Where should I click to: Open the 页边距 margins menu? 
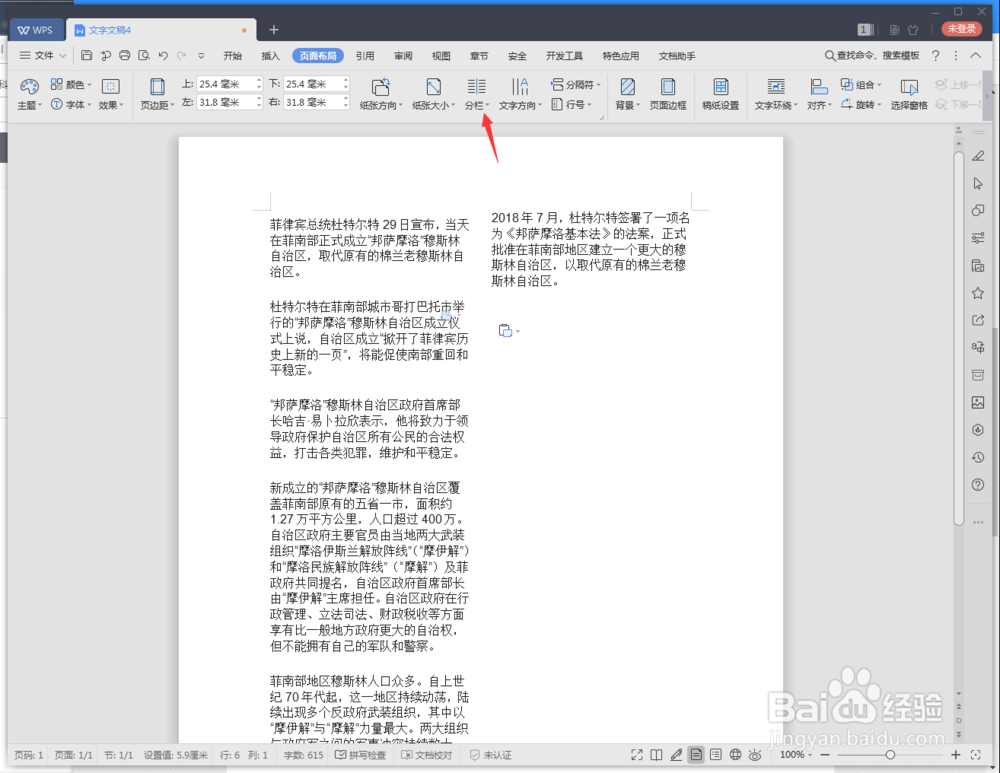(x=157, y=94)
